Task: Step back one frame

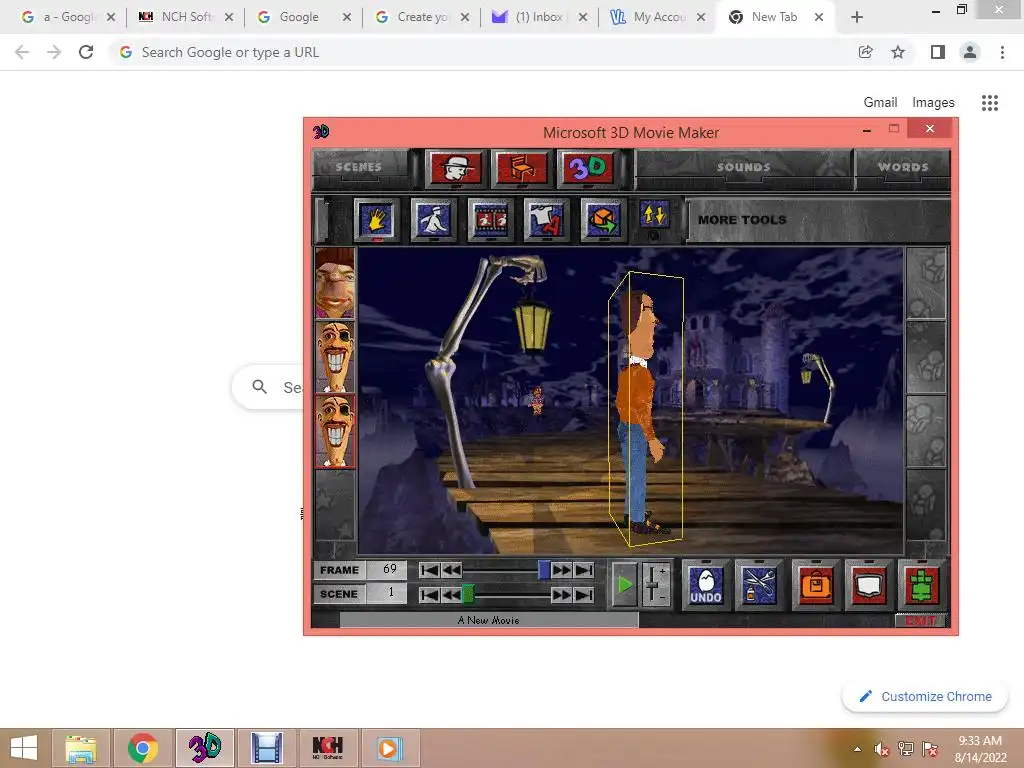Action: click(451, 570)
